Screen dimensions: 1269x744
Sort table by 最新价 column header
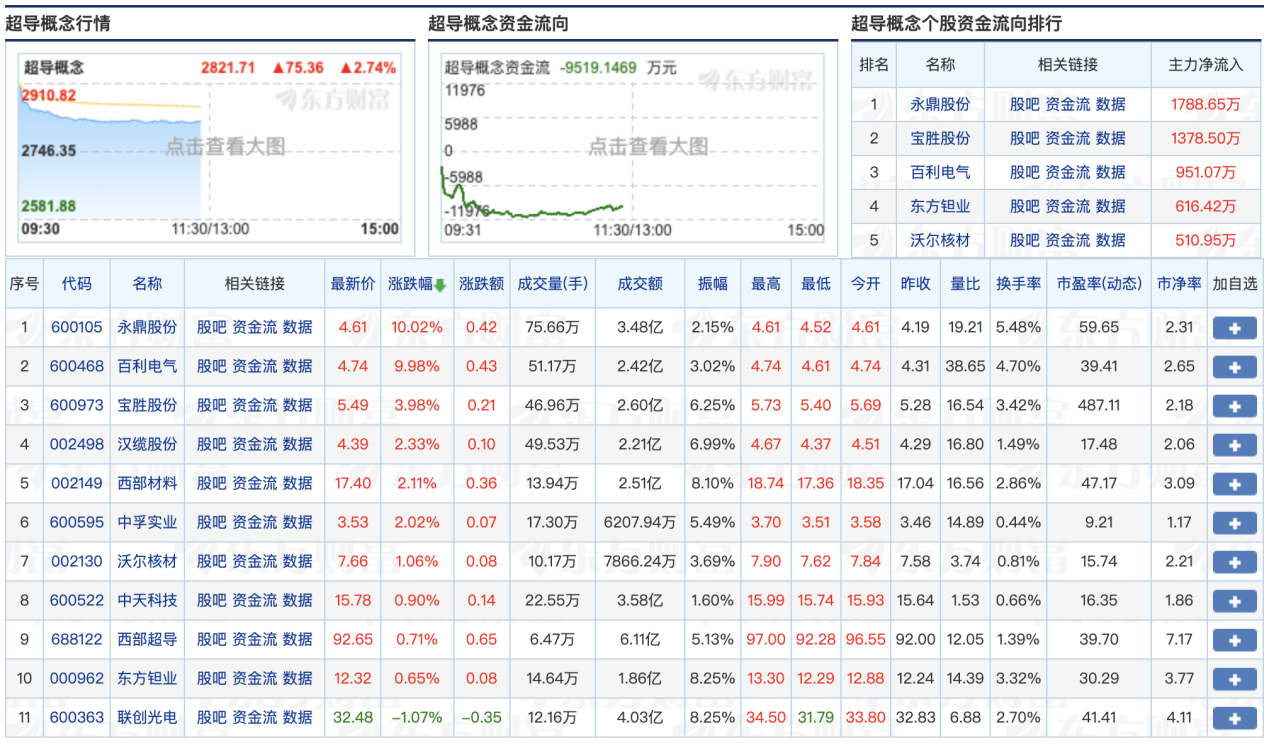352,283
